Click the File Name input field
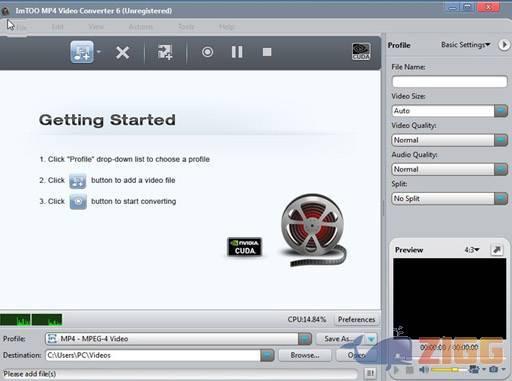 [450, 82]
